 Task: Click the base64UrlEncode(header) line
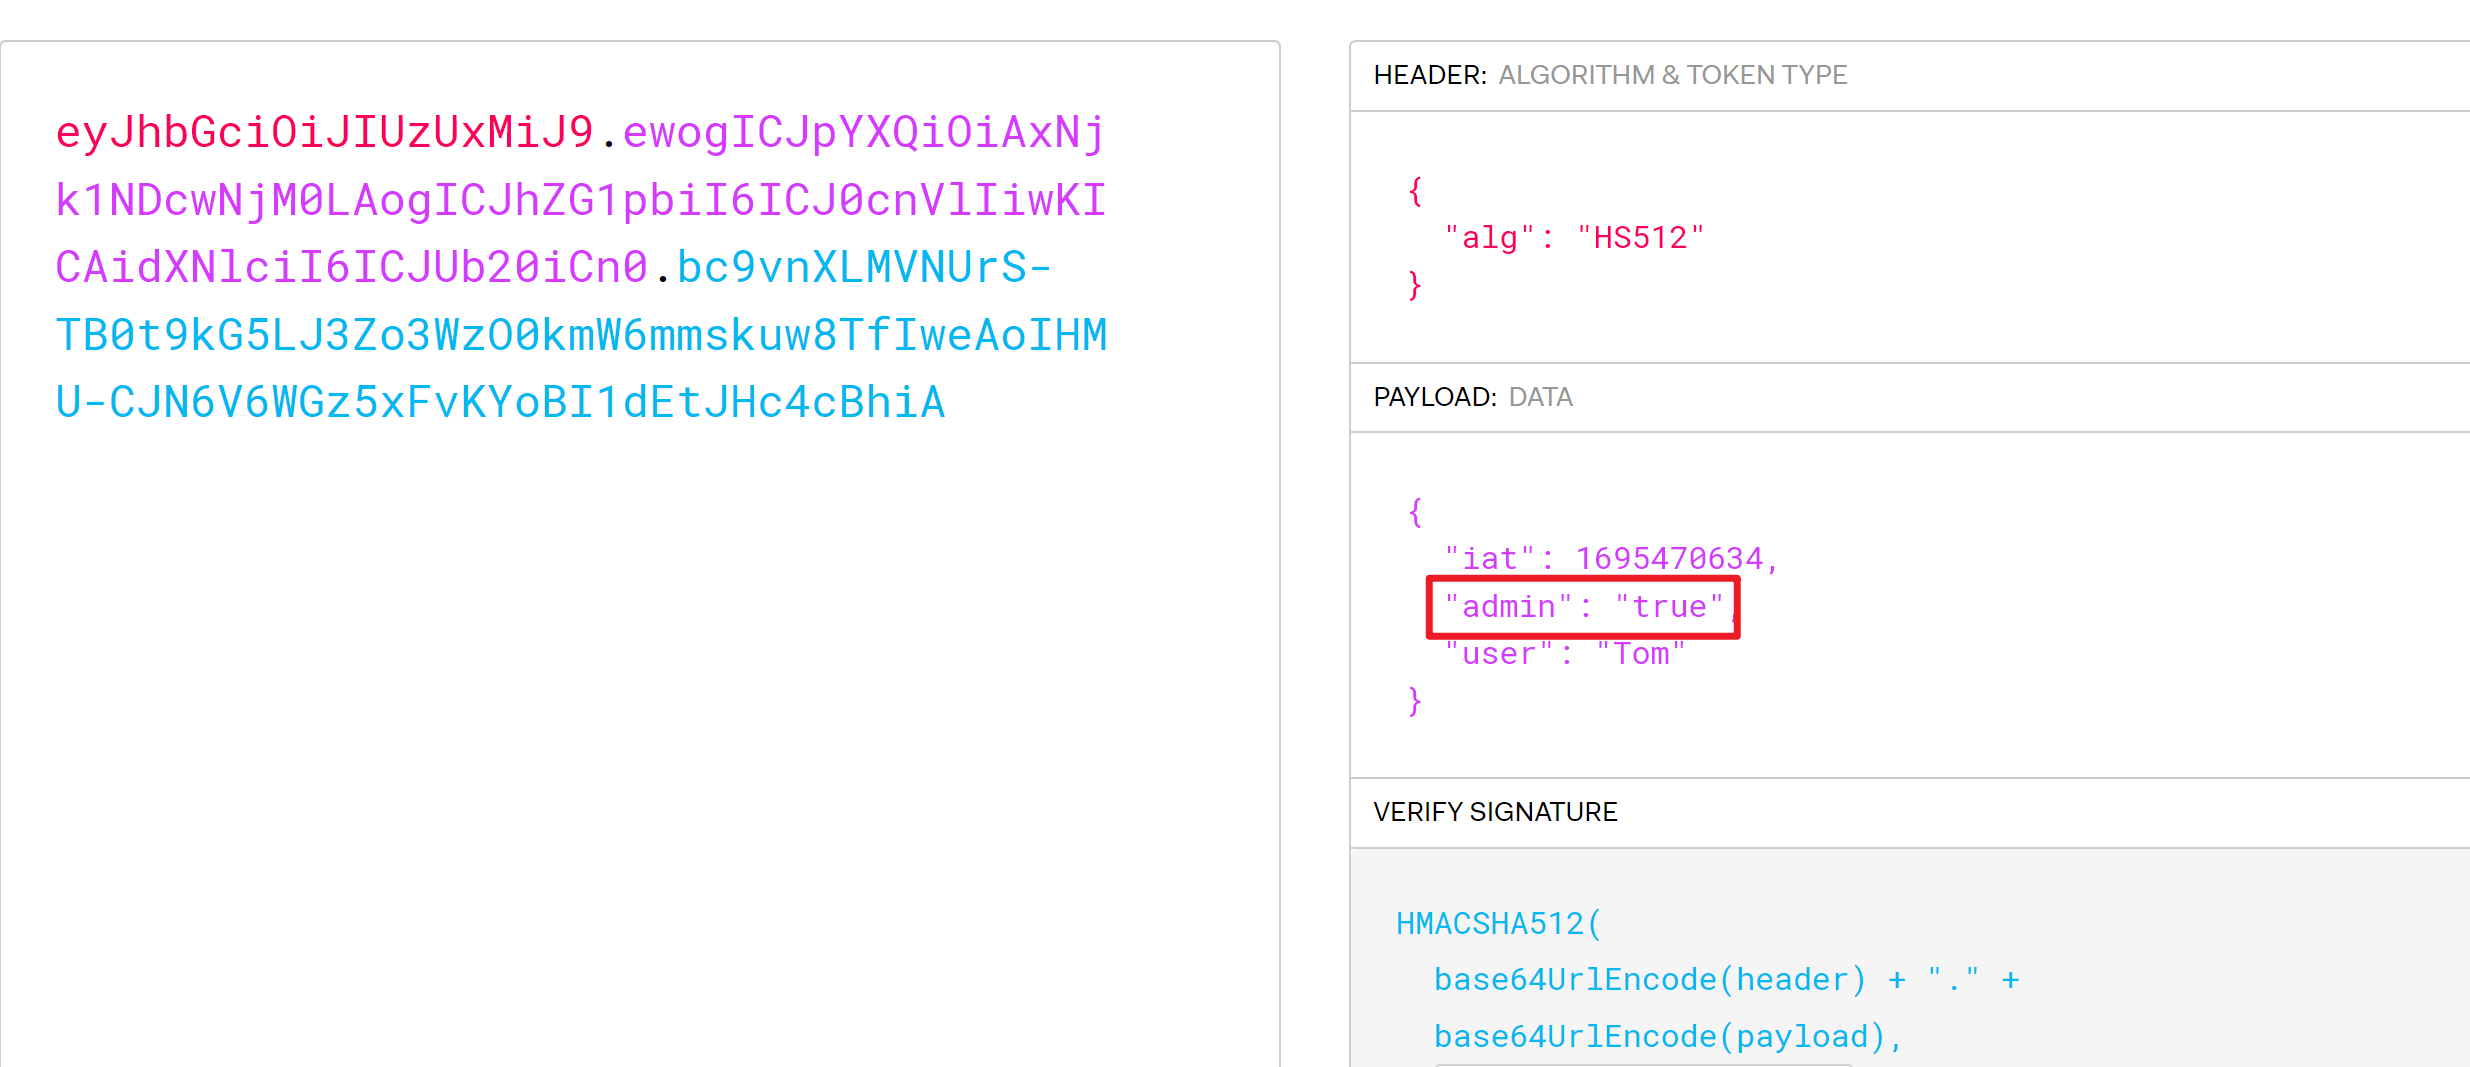click(x=1727, y=980)
